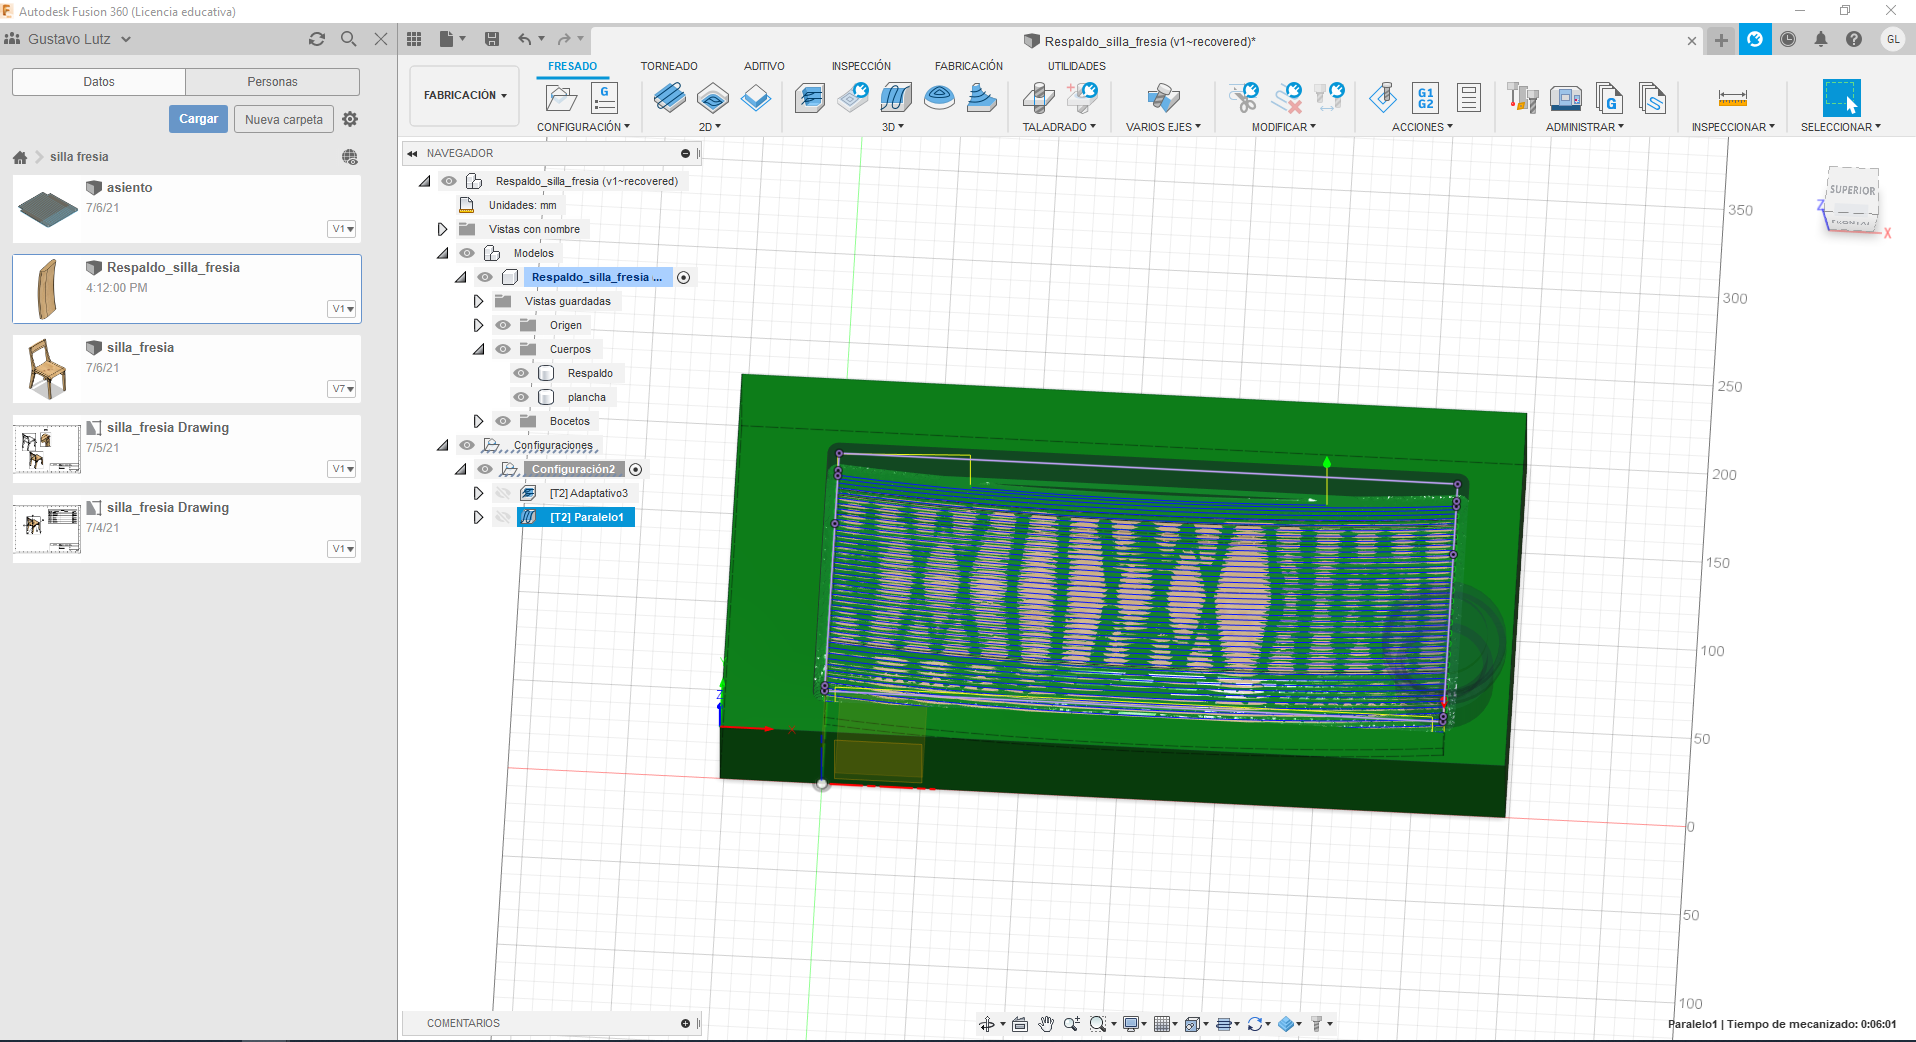Viewport: 1916px width, 1042px height.
Task: Collapse the Cuerpos folder
Action: click(478, 349)
